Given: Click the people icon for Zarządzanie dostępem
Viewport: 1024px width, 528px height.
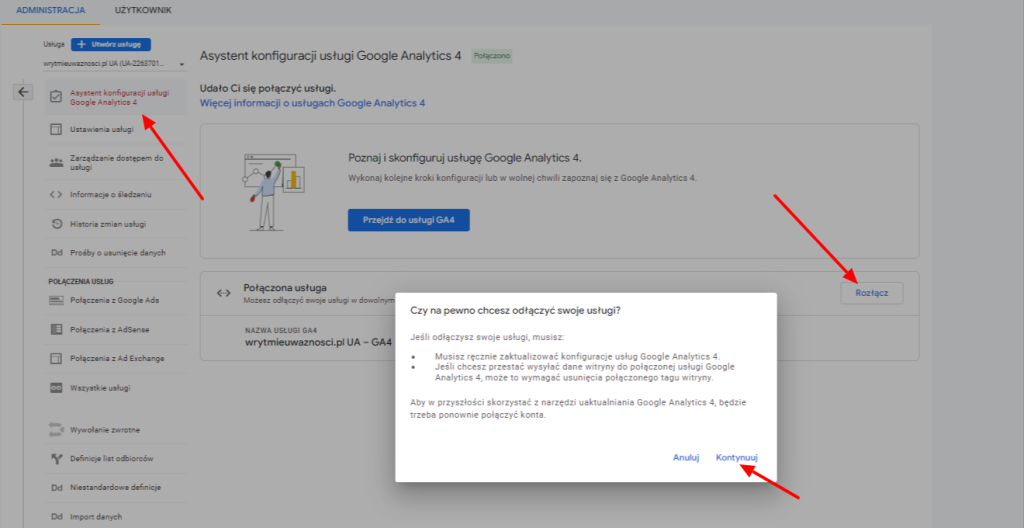Looking at the screenshot, I should [56, 163].
